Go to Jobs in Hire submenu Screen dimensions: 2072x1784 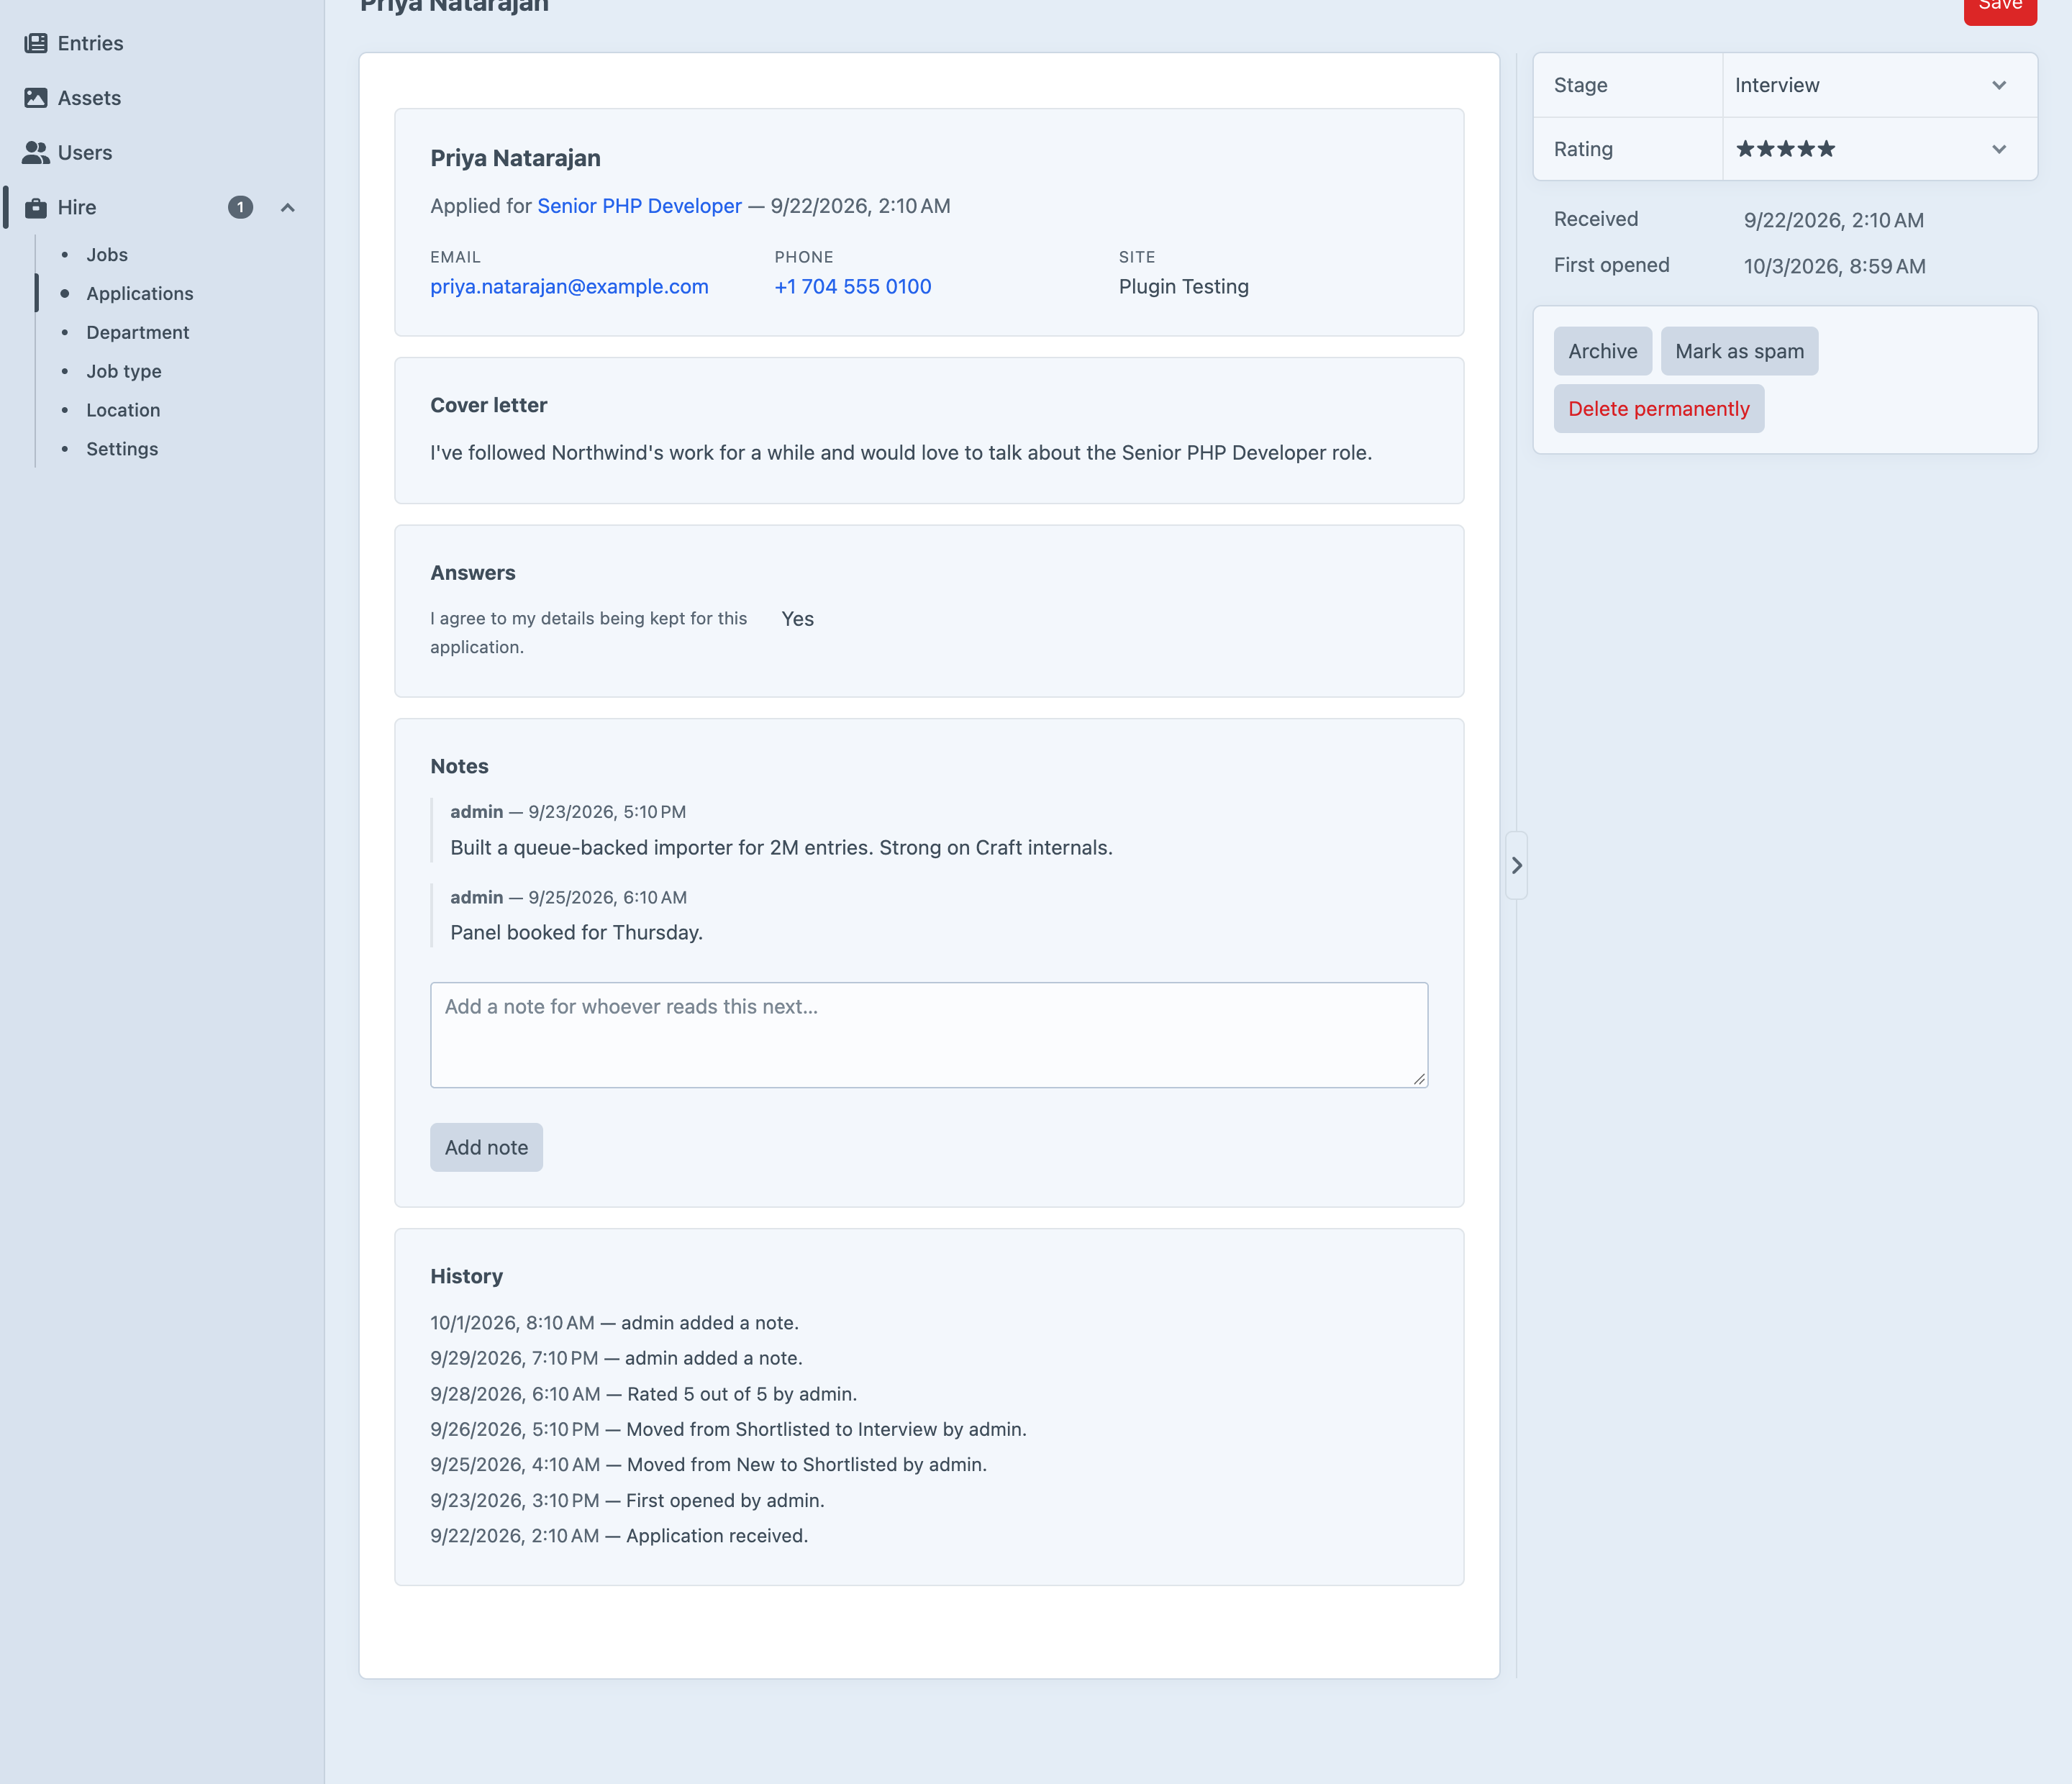click(x=107, y=255)
